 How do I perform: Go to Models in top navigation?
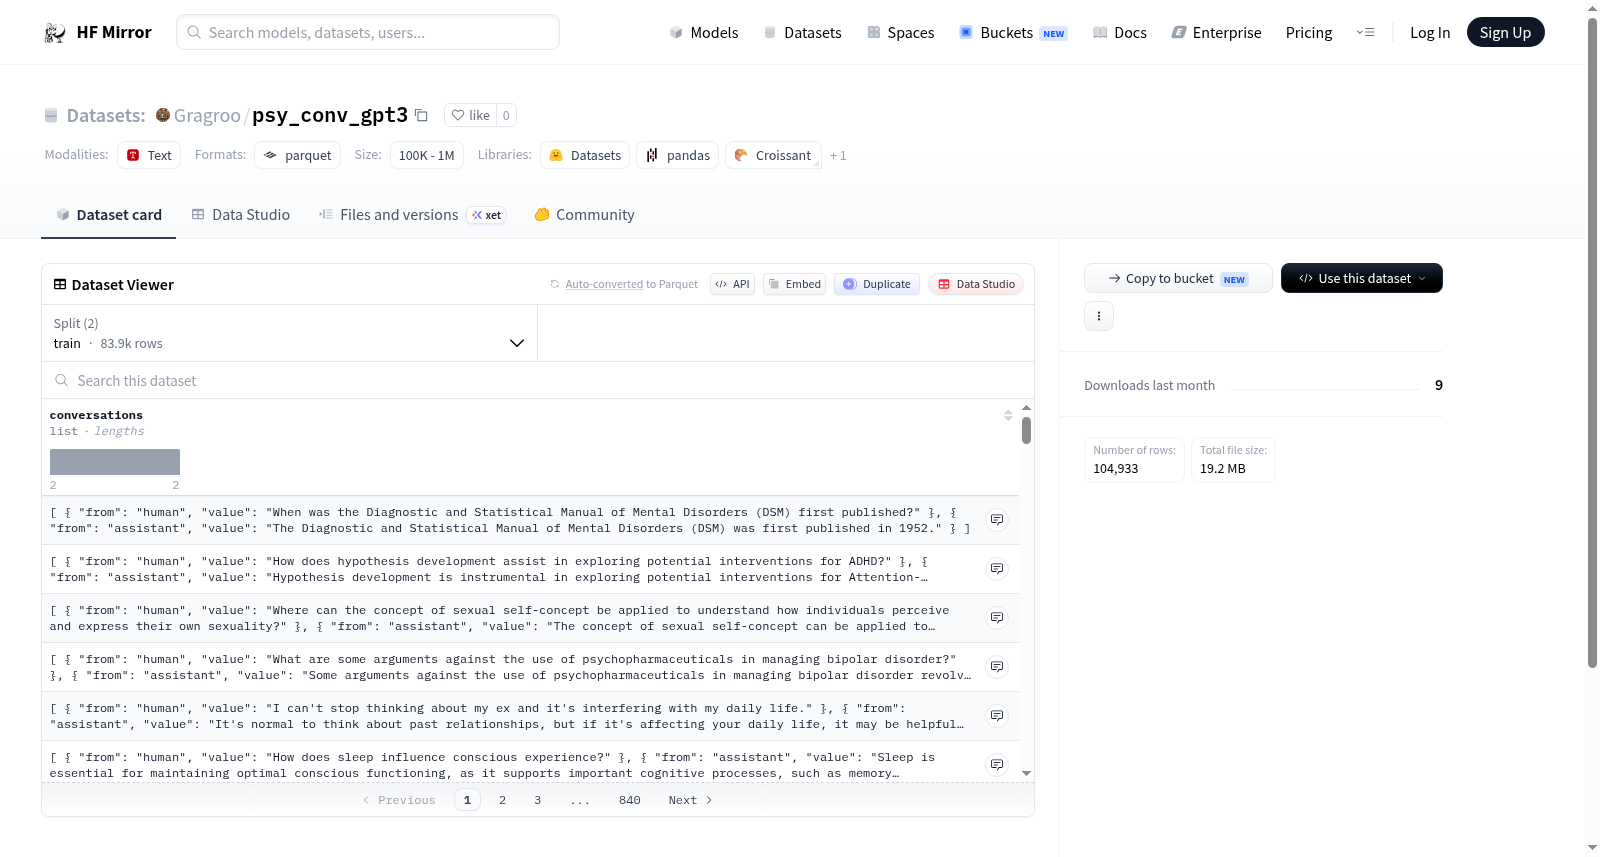(x=704, y=32)
